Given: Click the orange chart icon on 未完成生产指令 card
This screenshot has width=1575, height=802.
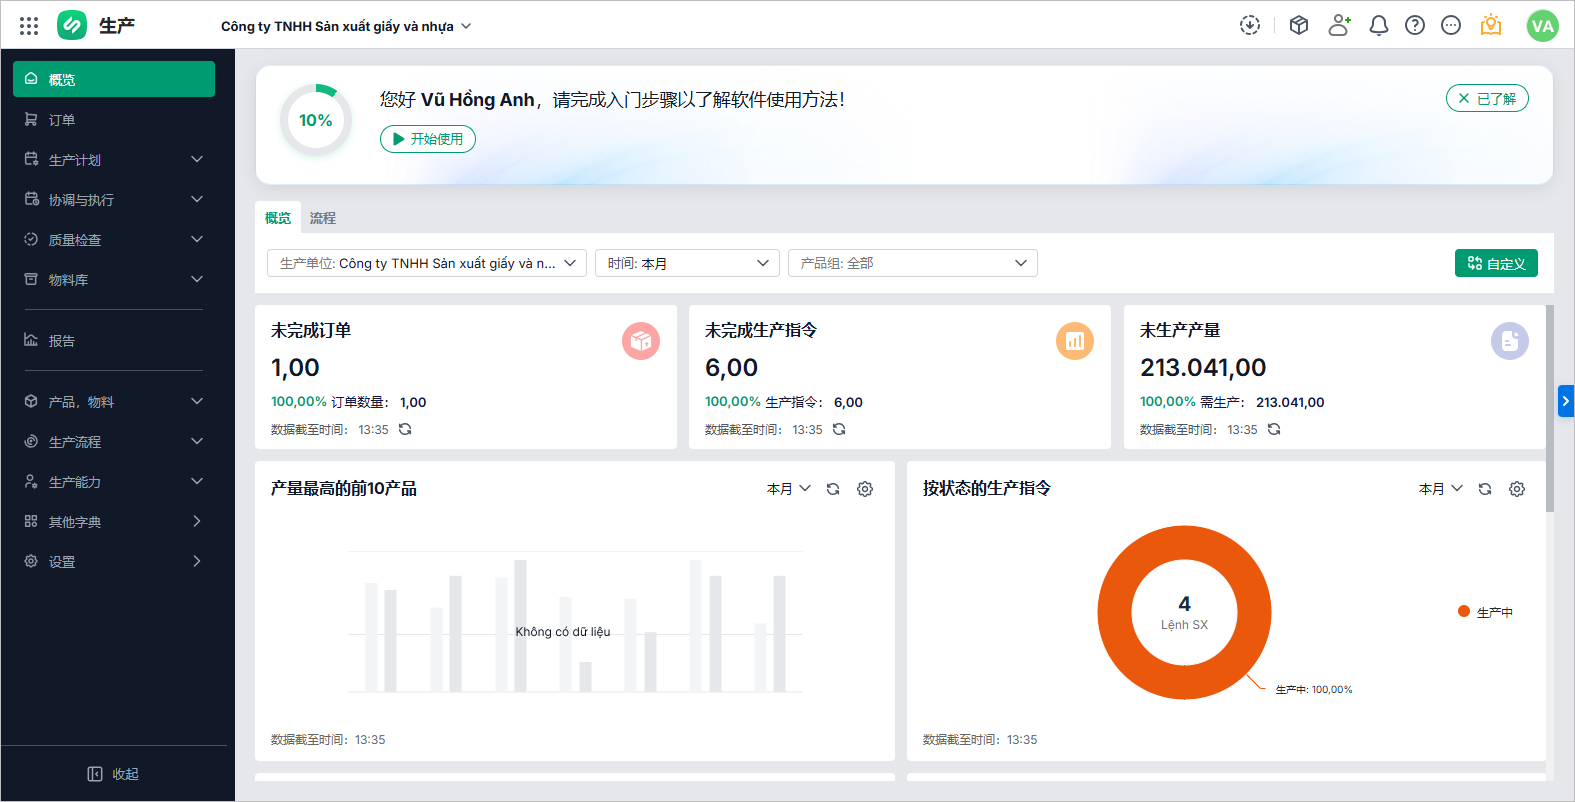Looking at the screenshot, I should pos(1075,341).
